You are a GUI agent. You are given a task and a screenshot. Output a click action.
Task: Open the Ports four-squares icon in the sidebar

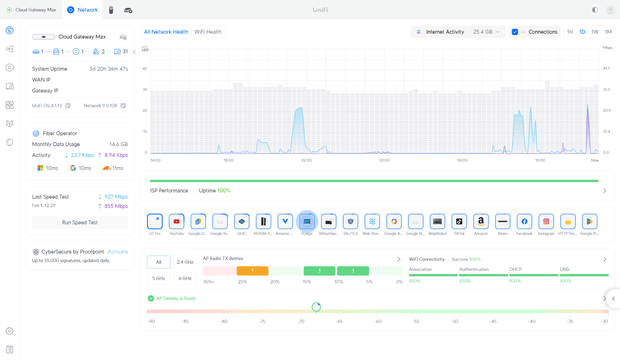[x=9, y=105]
